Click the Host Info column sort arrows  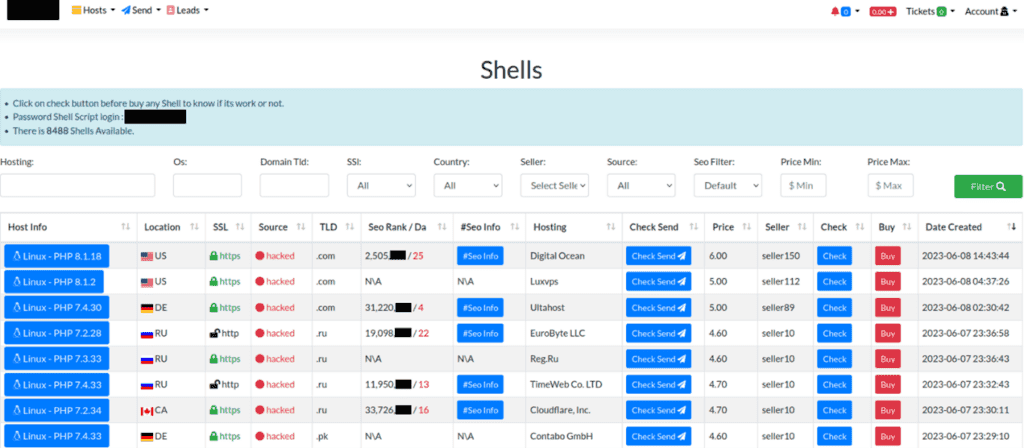pos(125,227)
